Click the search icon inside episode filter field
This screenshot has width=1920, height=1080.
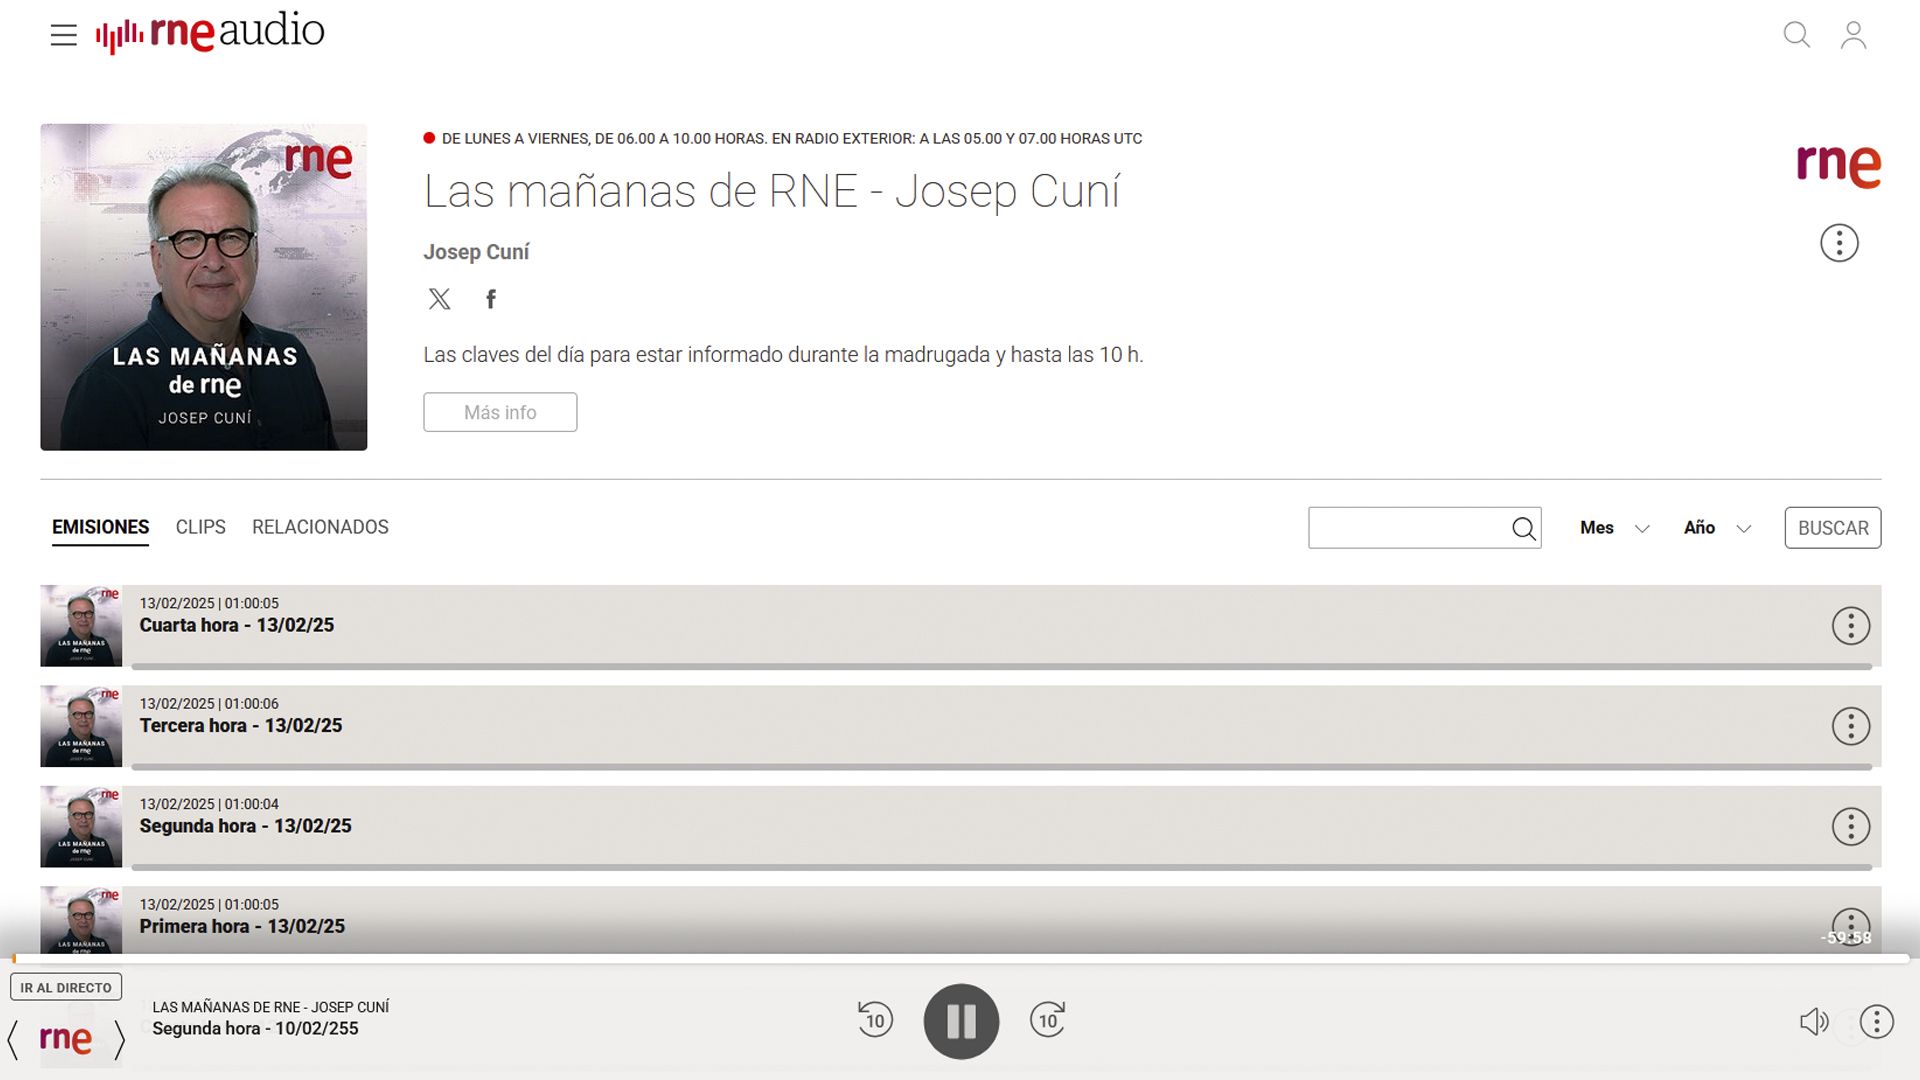1523,528
